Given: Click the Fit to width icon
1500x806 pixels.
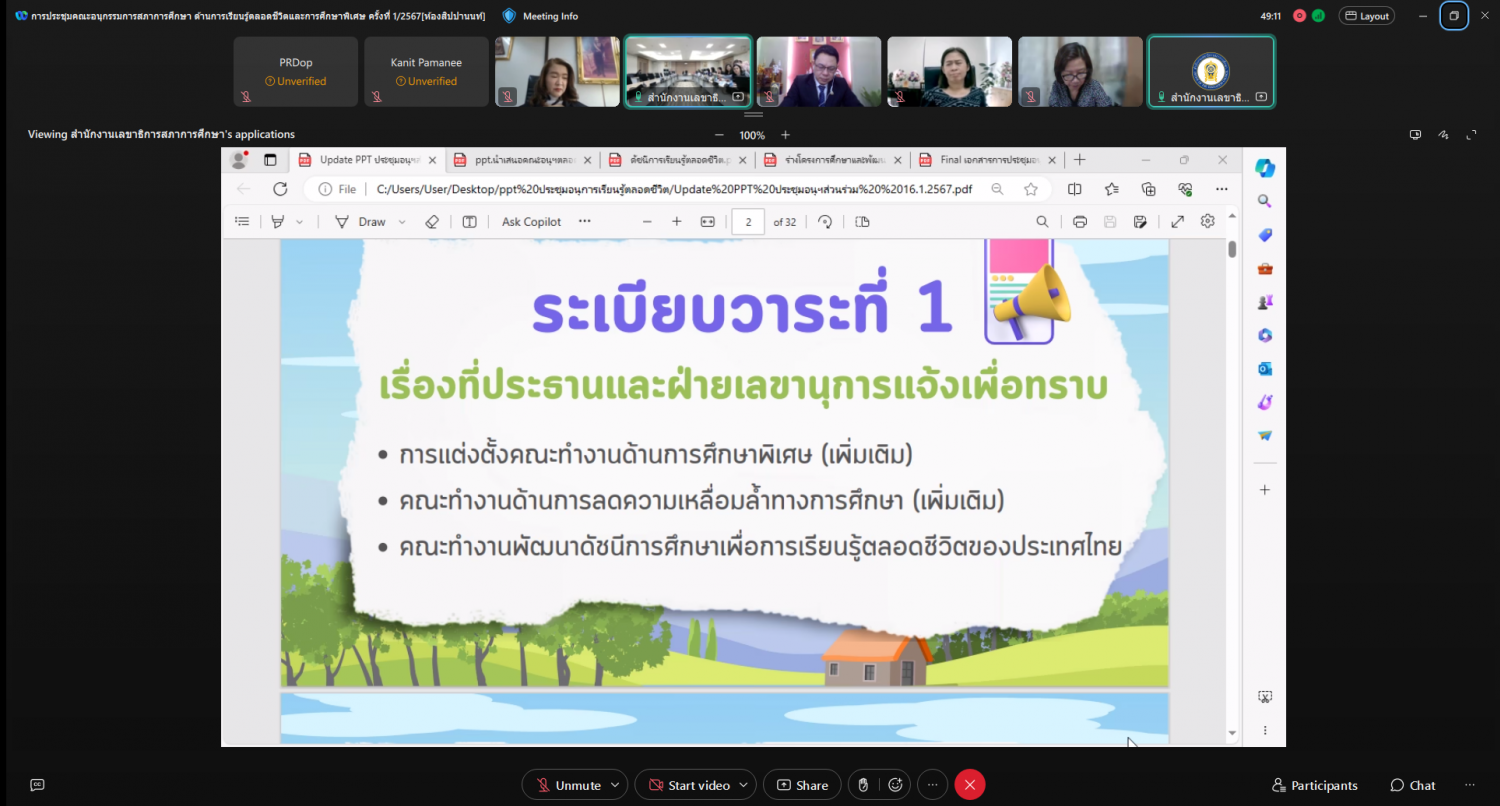Looking at the screenshot, I should [x=708, y=222].
